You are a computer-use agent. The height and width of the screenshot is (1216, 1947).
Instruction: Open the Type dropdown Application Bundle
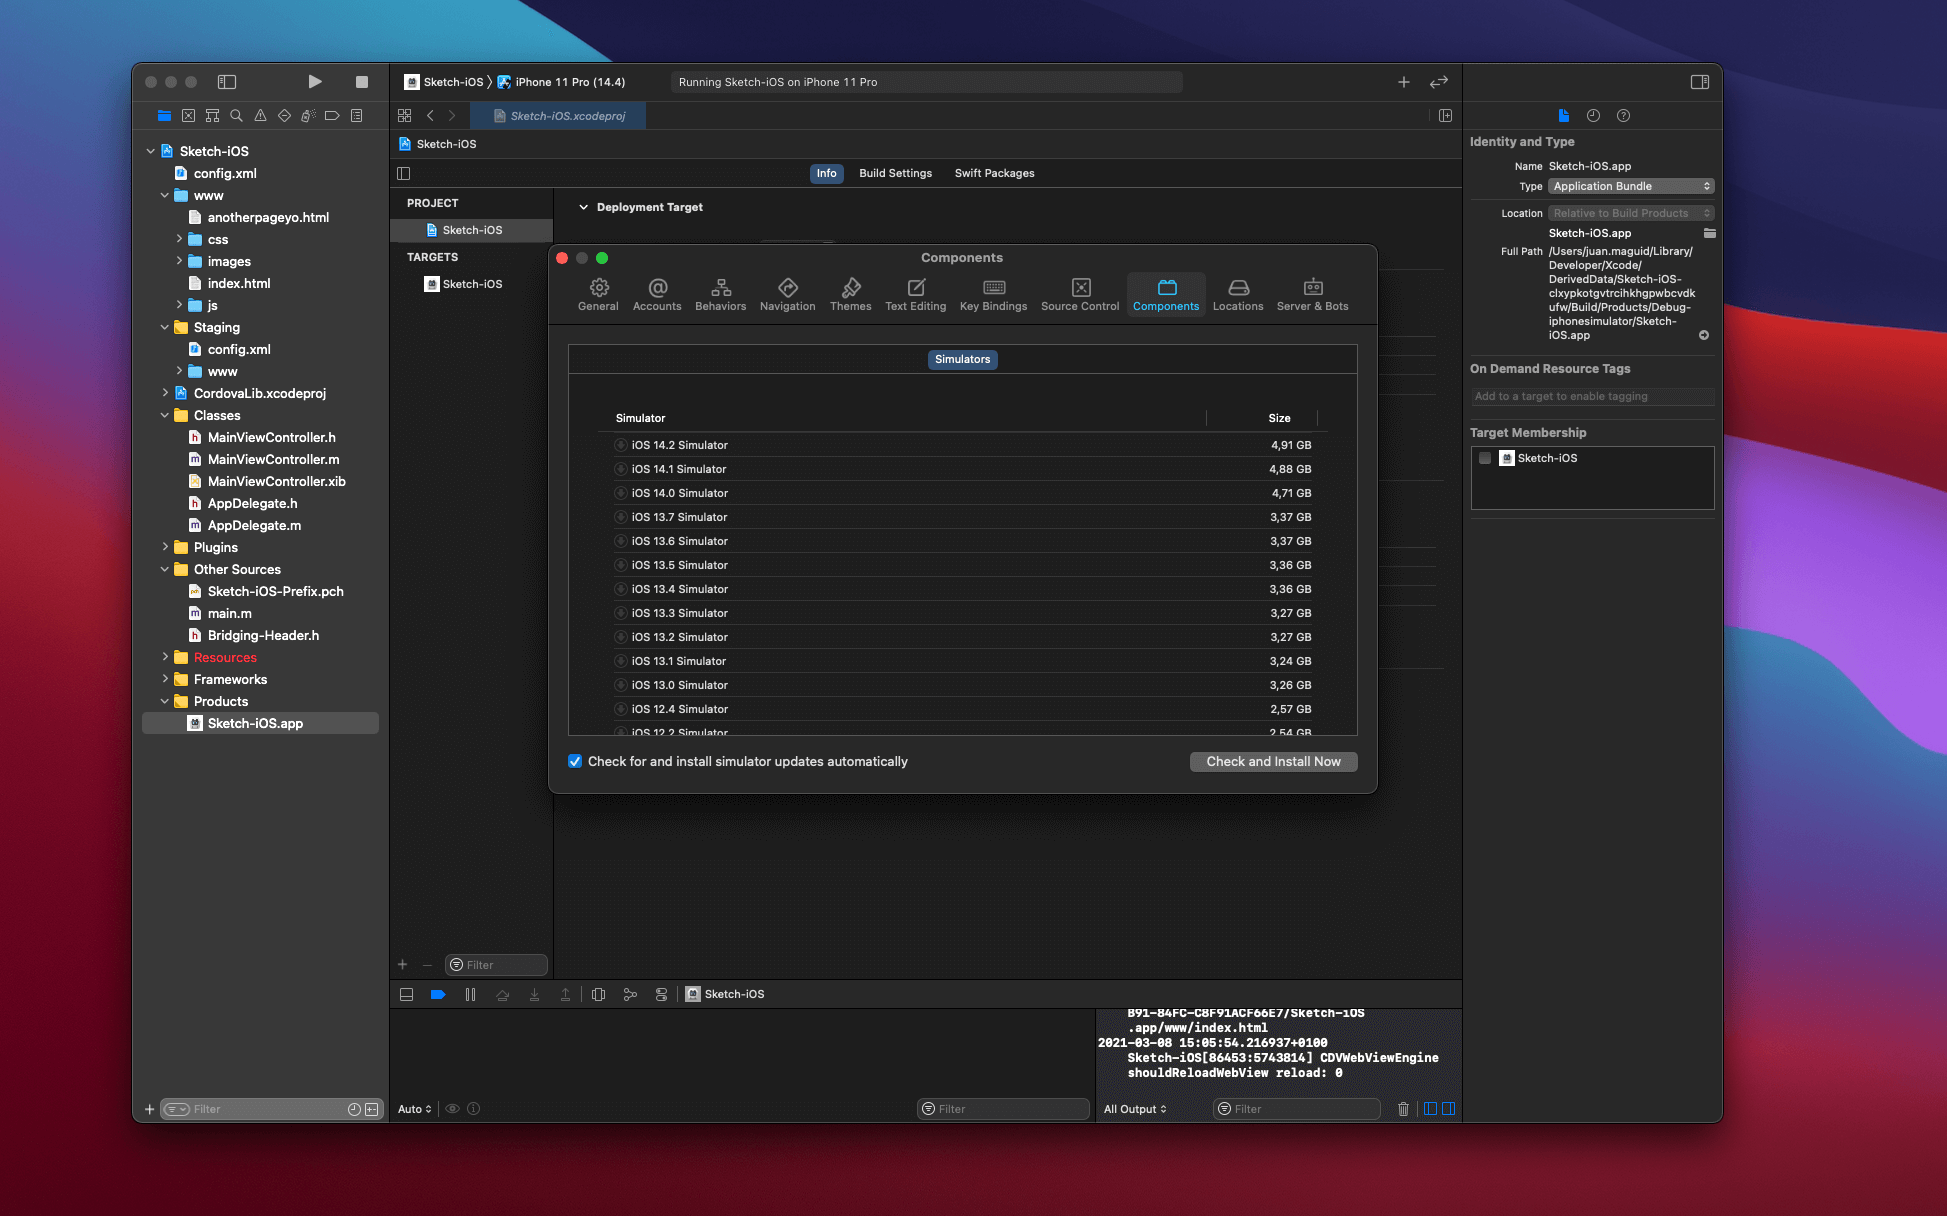coord(1631,186)
